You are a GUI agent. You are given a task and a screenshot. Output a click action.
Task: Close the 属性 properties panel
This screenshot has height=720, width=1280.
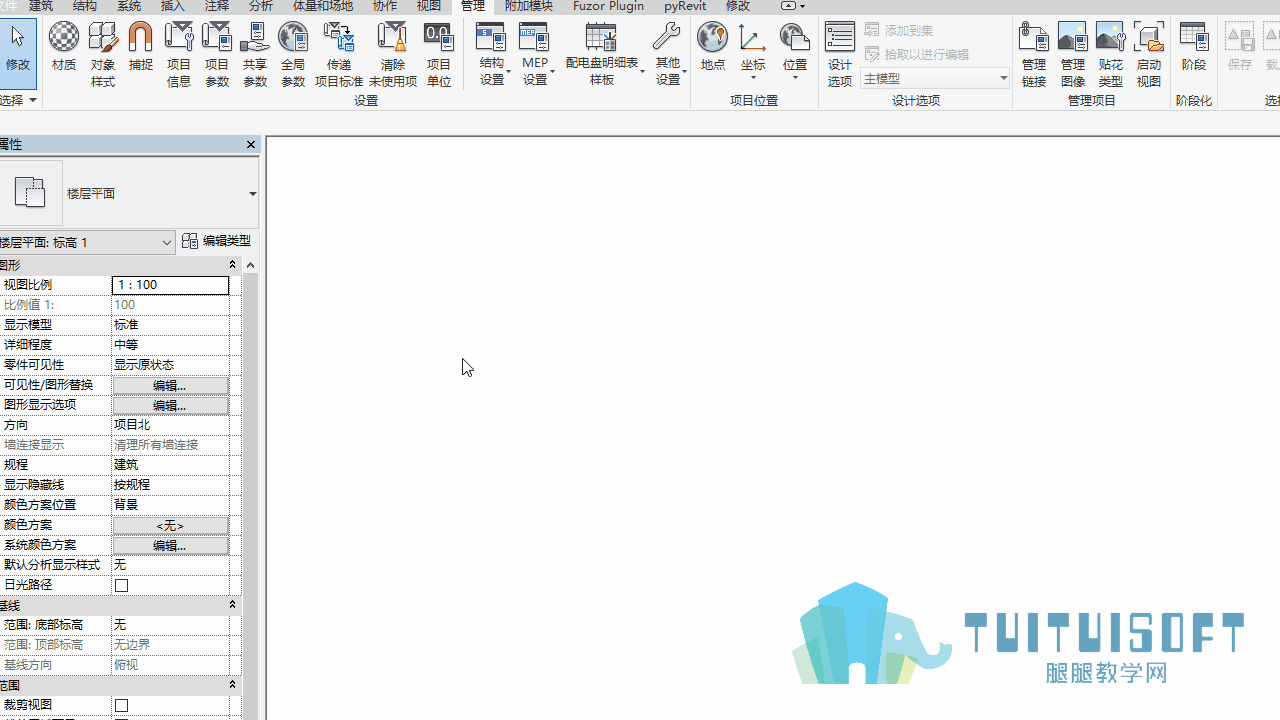[251, 145]
